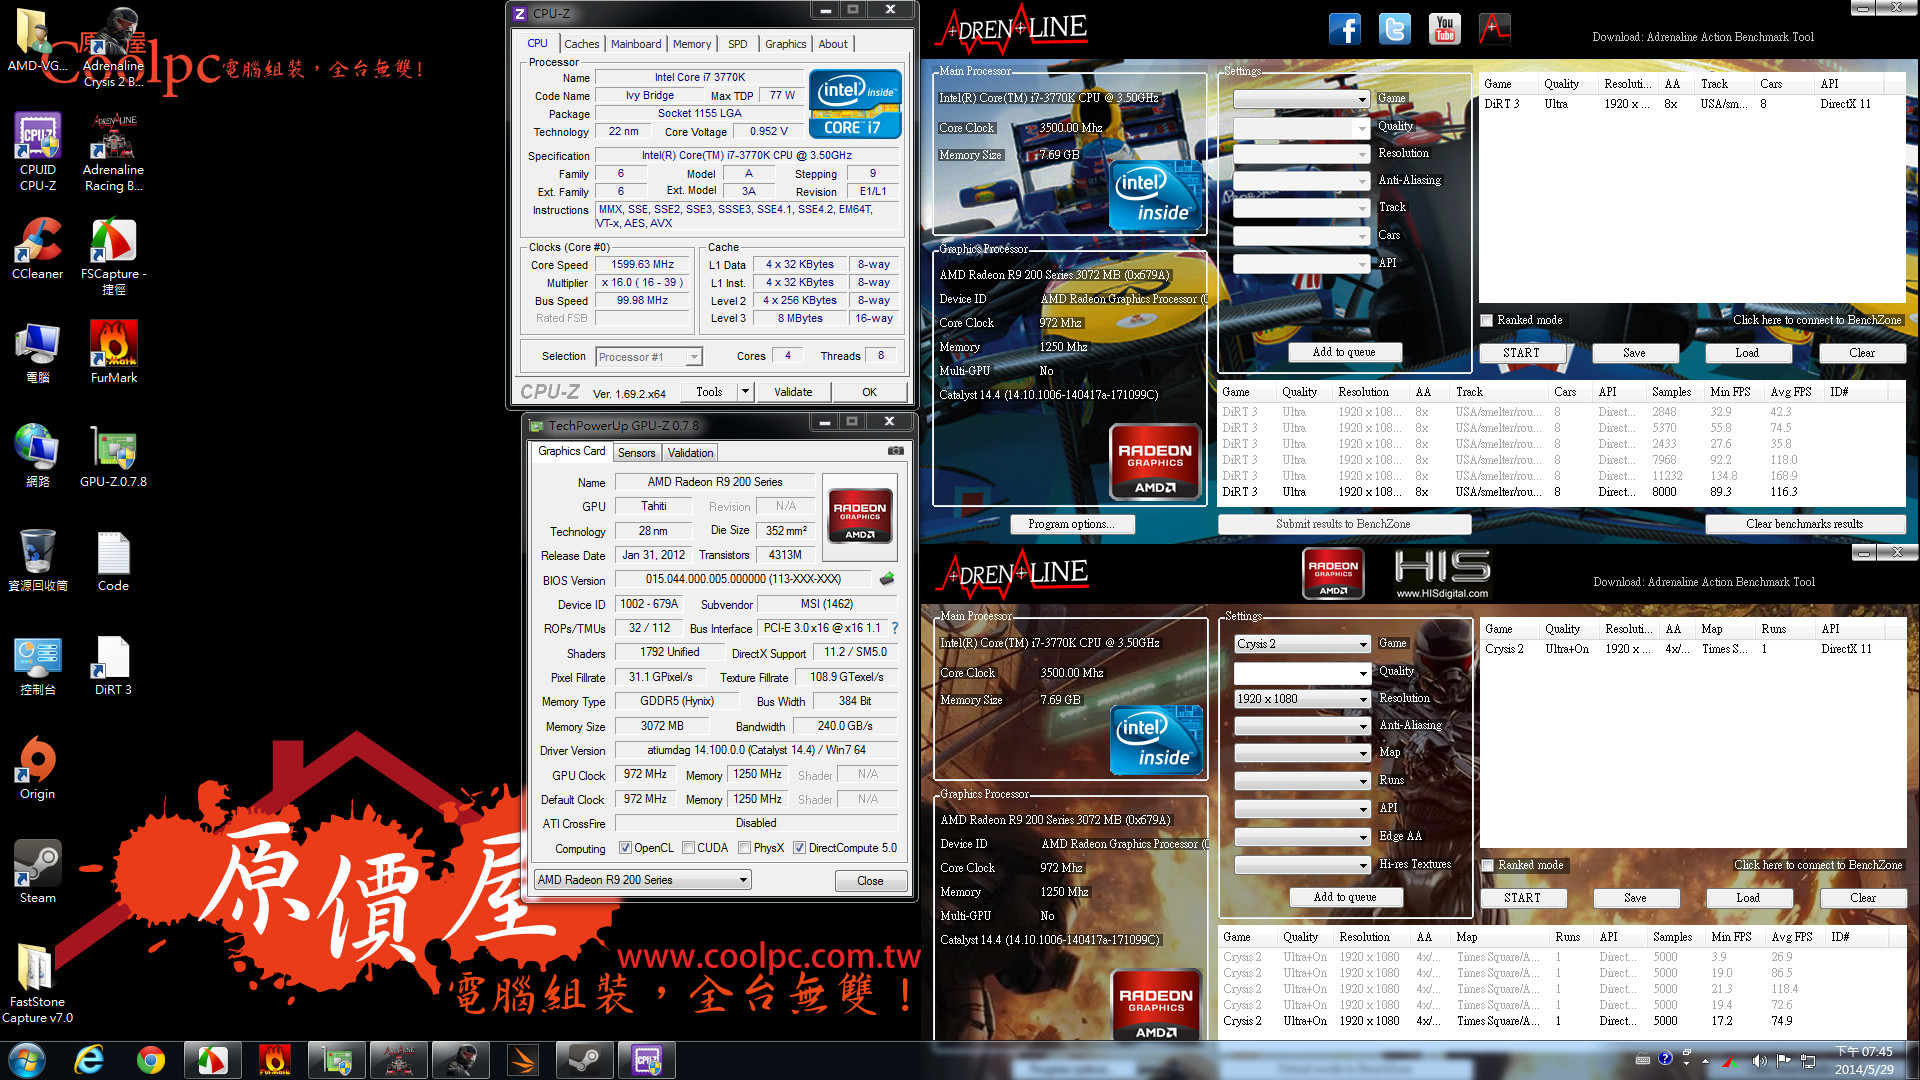Select last Crysis 2 result row with 74.9 Avg FPS
Screen dimensions: 1920x1080
tap(1560, 1021)
